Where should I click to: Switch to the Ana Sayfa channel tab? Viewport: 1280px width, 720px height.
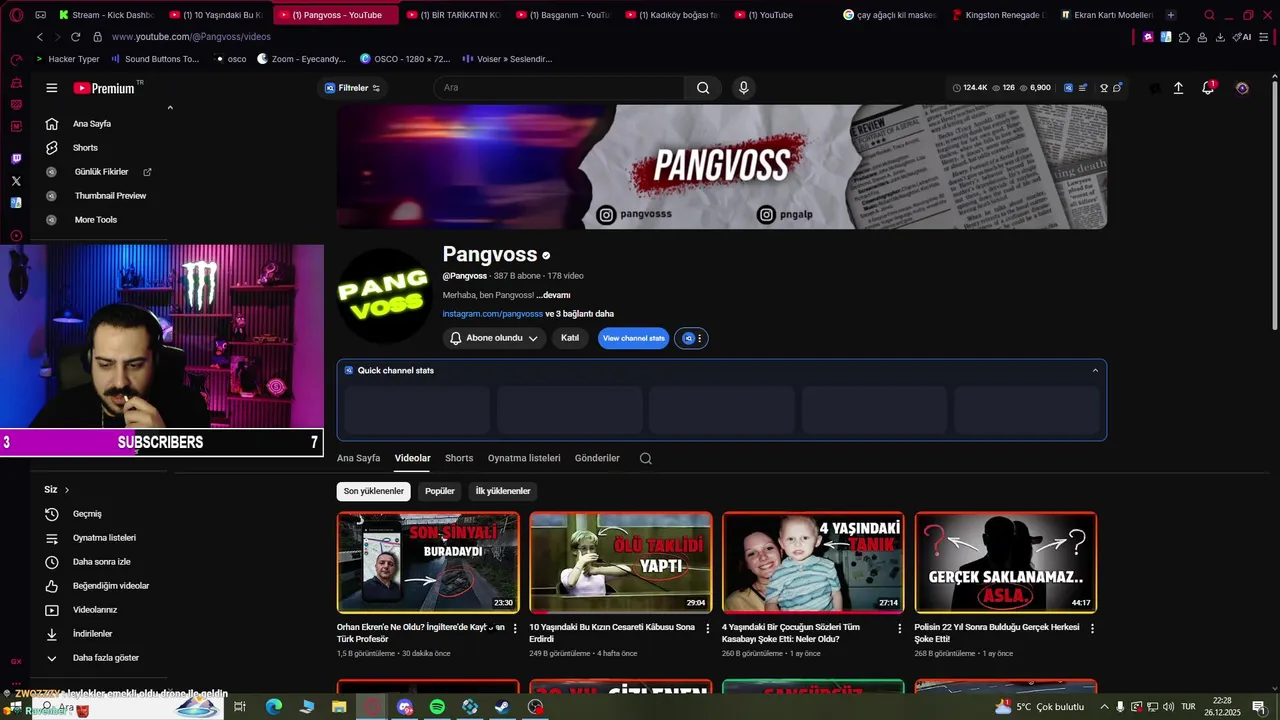coord(358,458)
